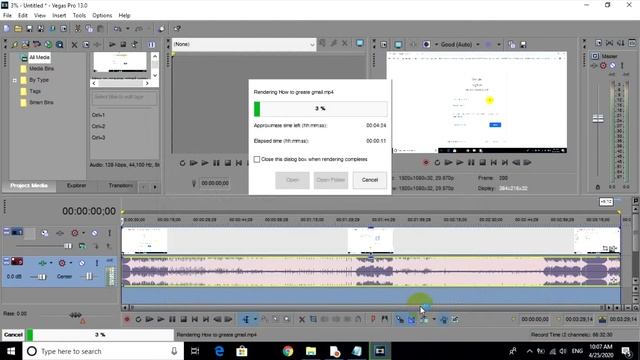Open the Options menu
The height and width of the screenshot is (360, 640).
click(102, 16)
